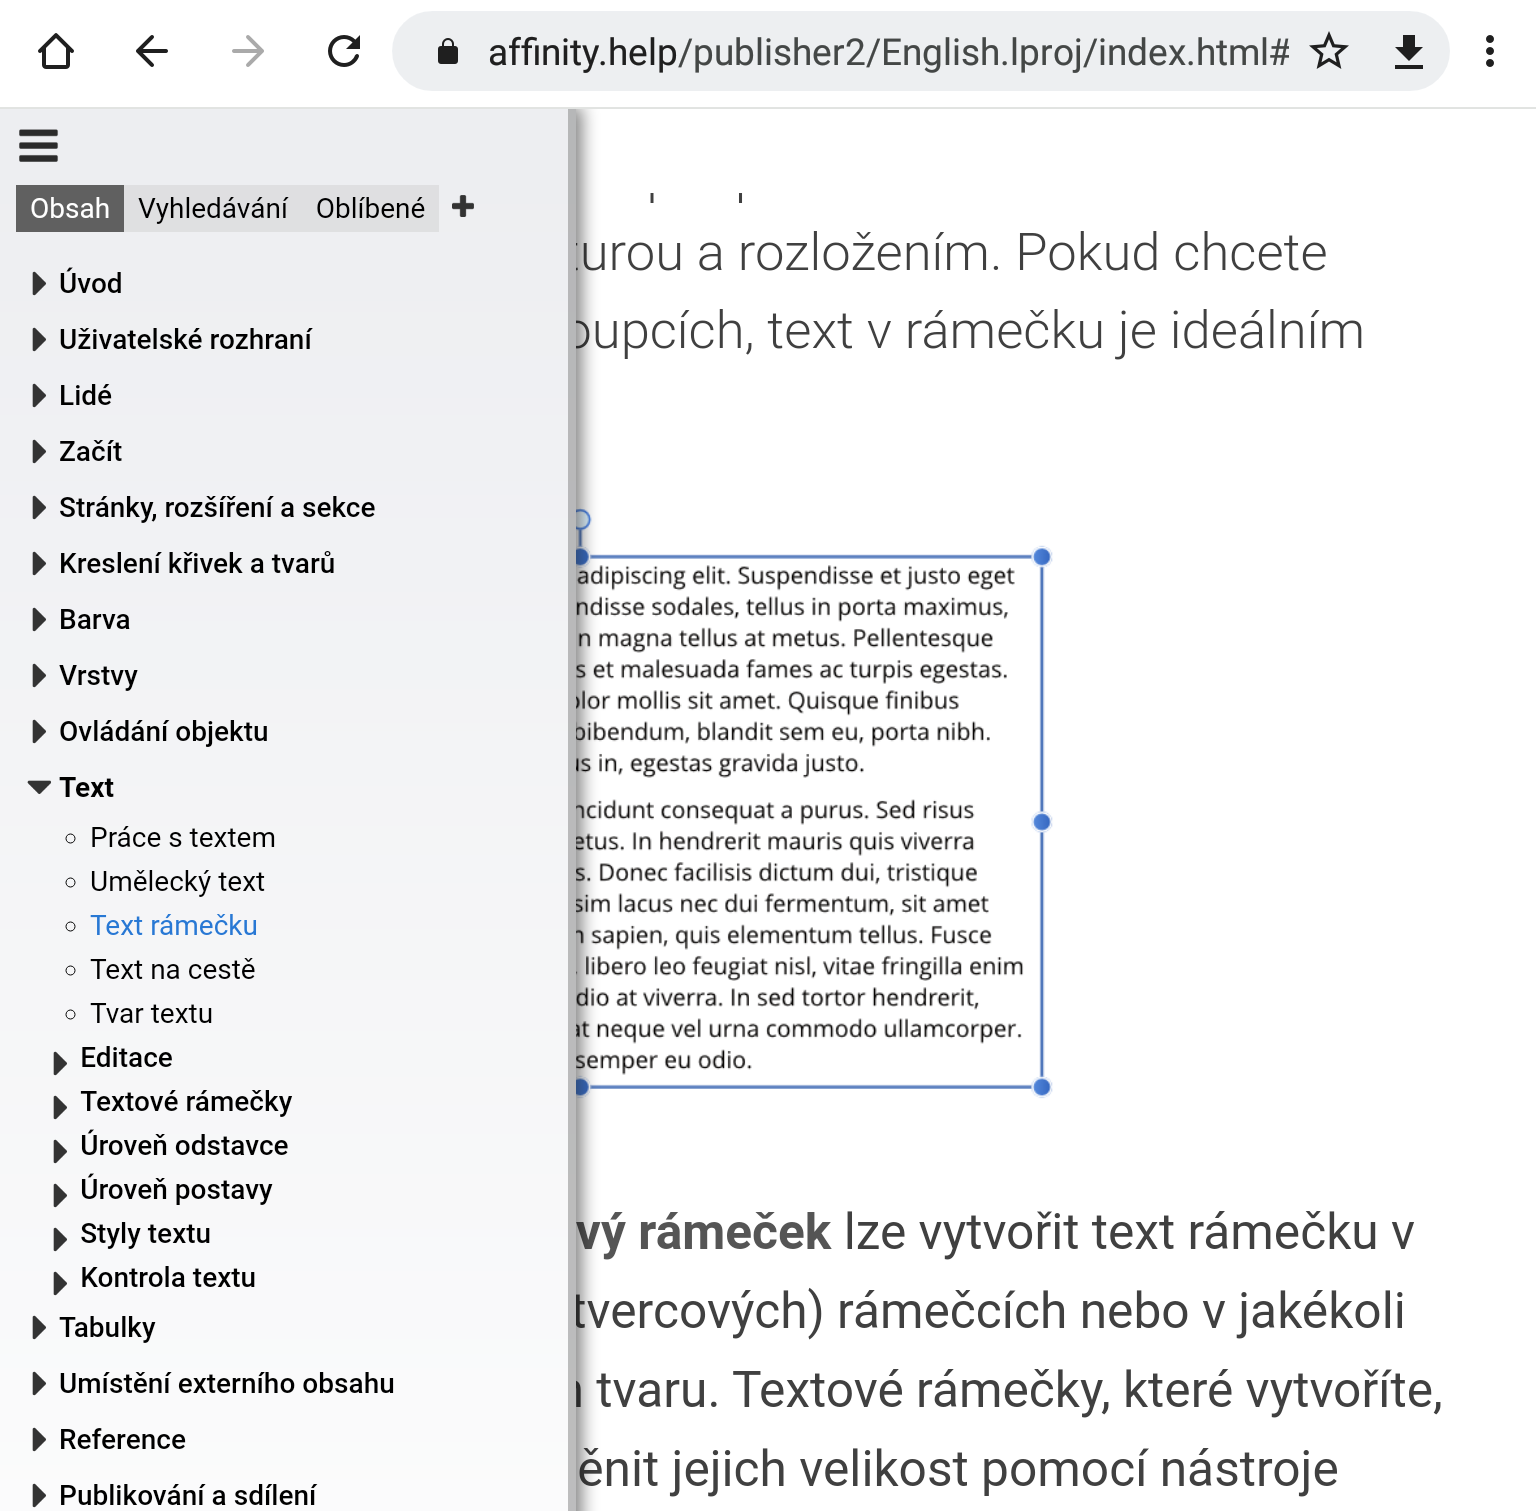The image size is (1536, 1511).
Task: Switch to Obsah tab
Action: point(70,208)
